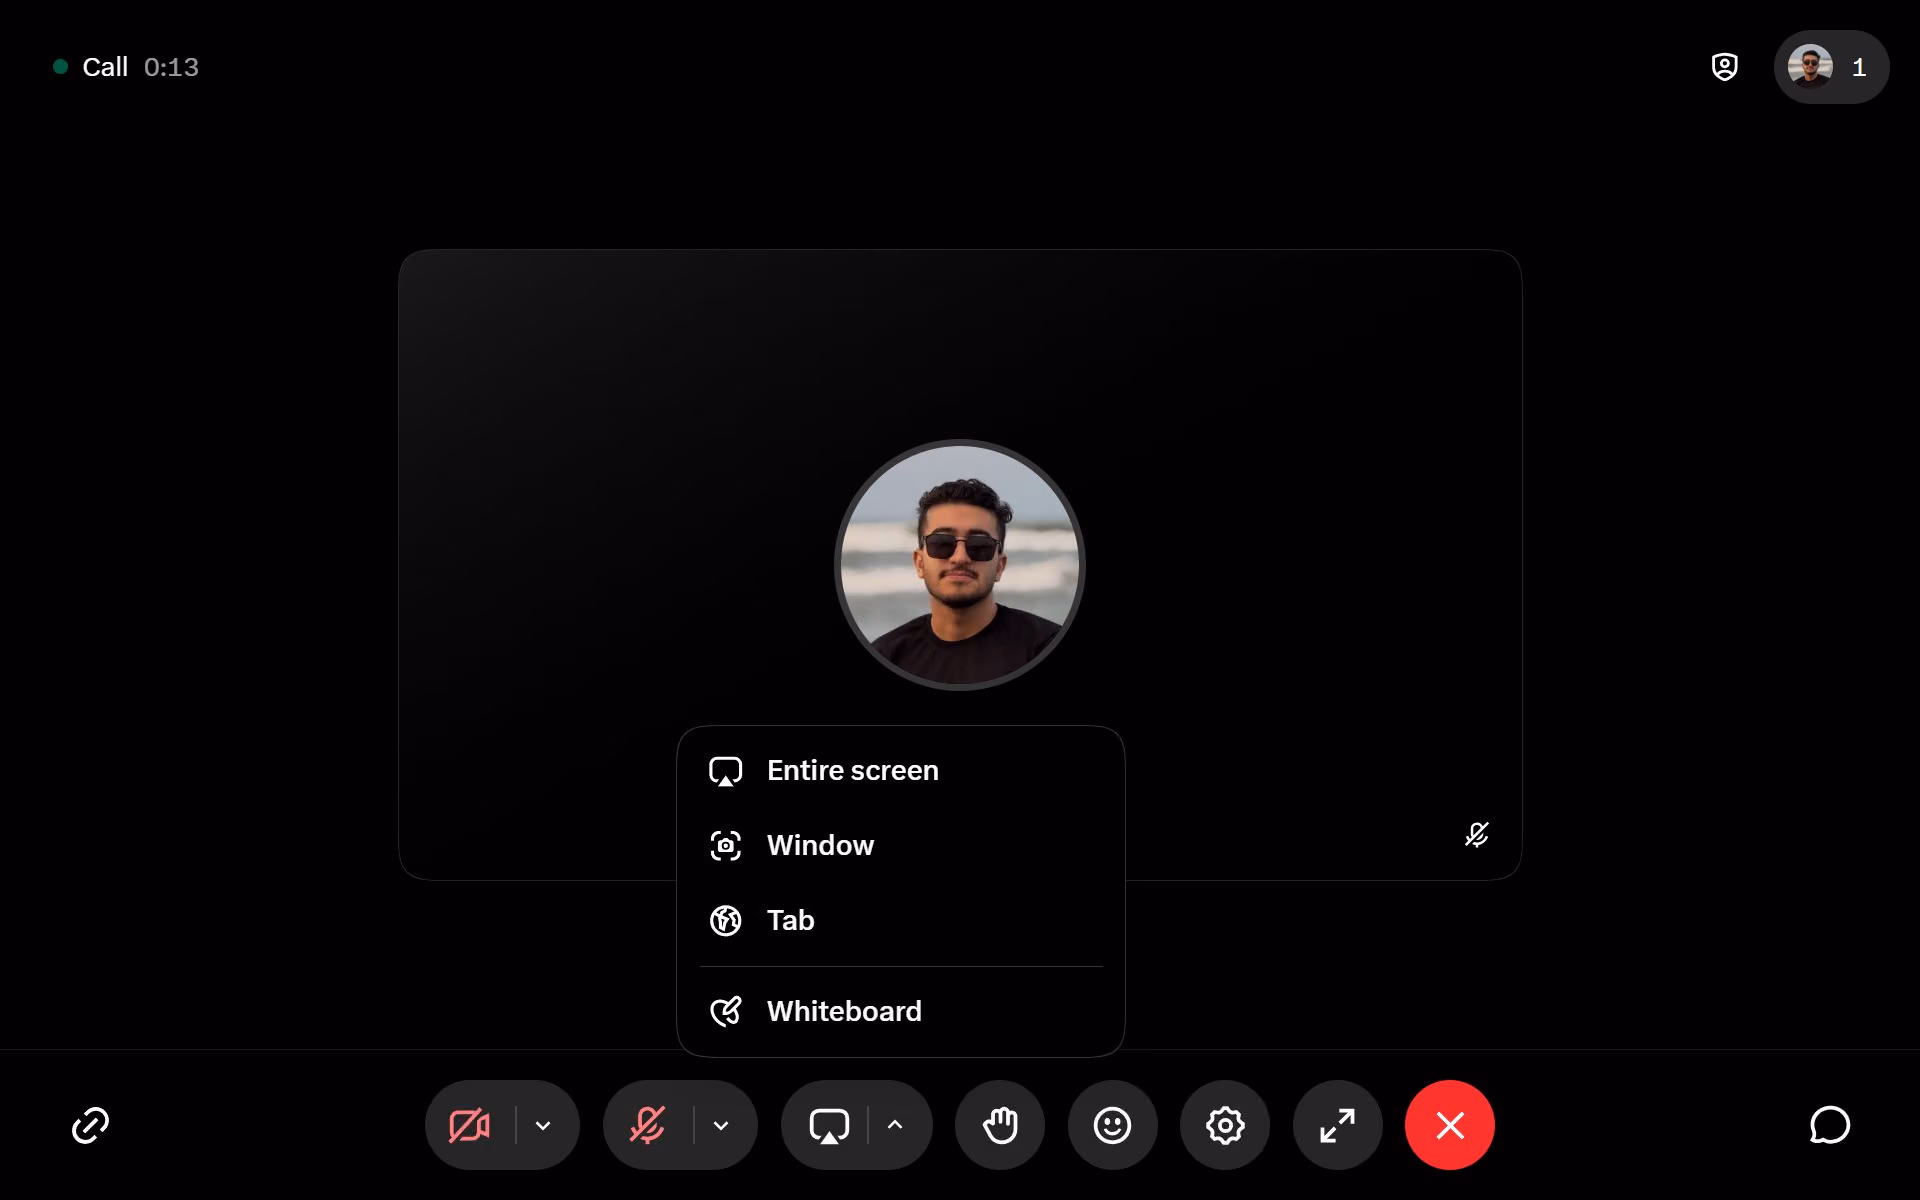Viewport: 1920px width, 1200px height.
Task: Click the large profile avatar in video tile
Action: 960,565
